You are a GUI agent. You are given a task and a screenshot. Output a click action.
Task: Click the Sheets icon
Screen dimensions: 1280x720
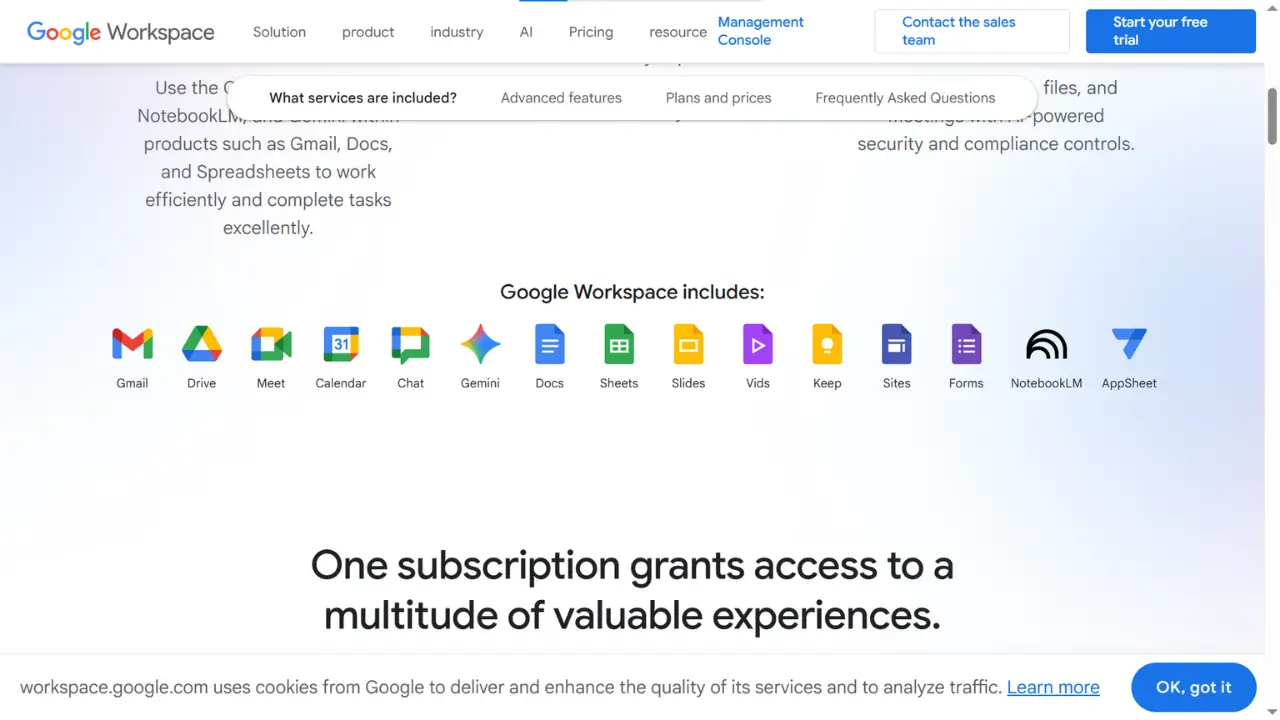(x=618, y=344)
